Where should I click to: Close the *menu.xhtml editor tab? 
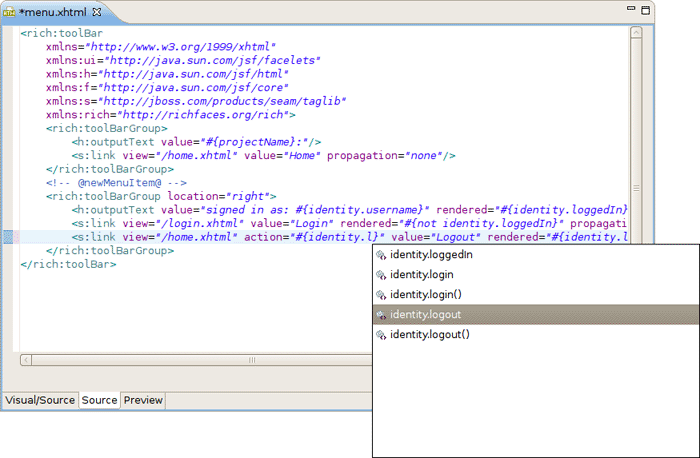[97, 11]
